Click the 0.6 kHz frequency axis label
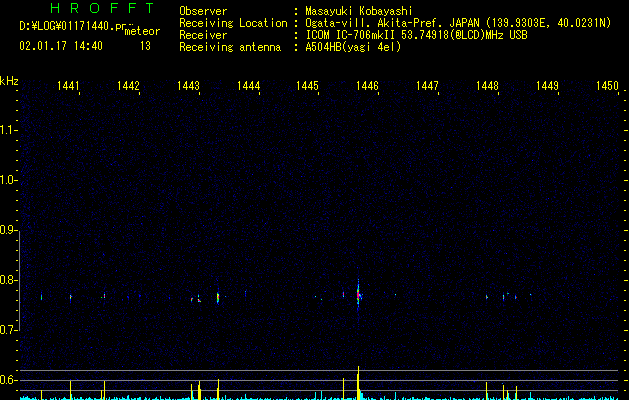The height and width of the screenshot is (400, 629). [8, 380]
